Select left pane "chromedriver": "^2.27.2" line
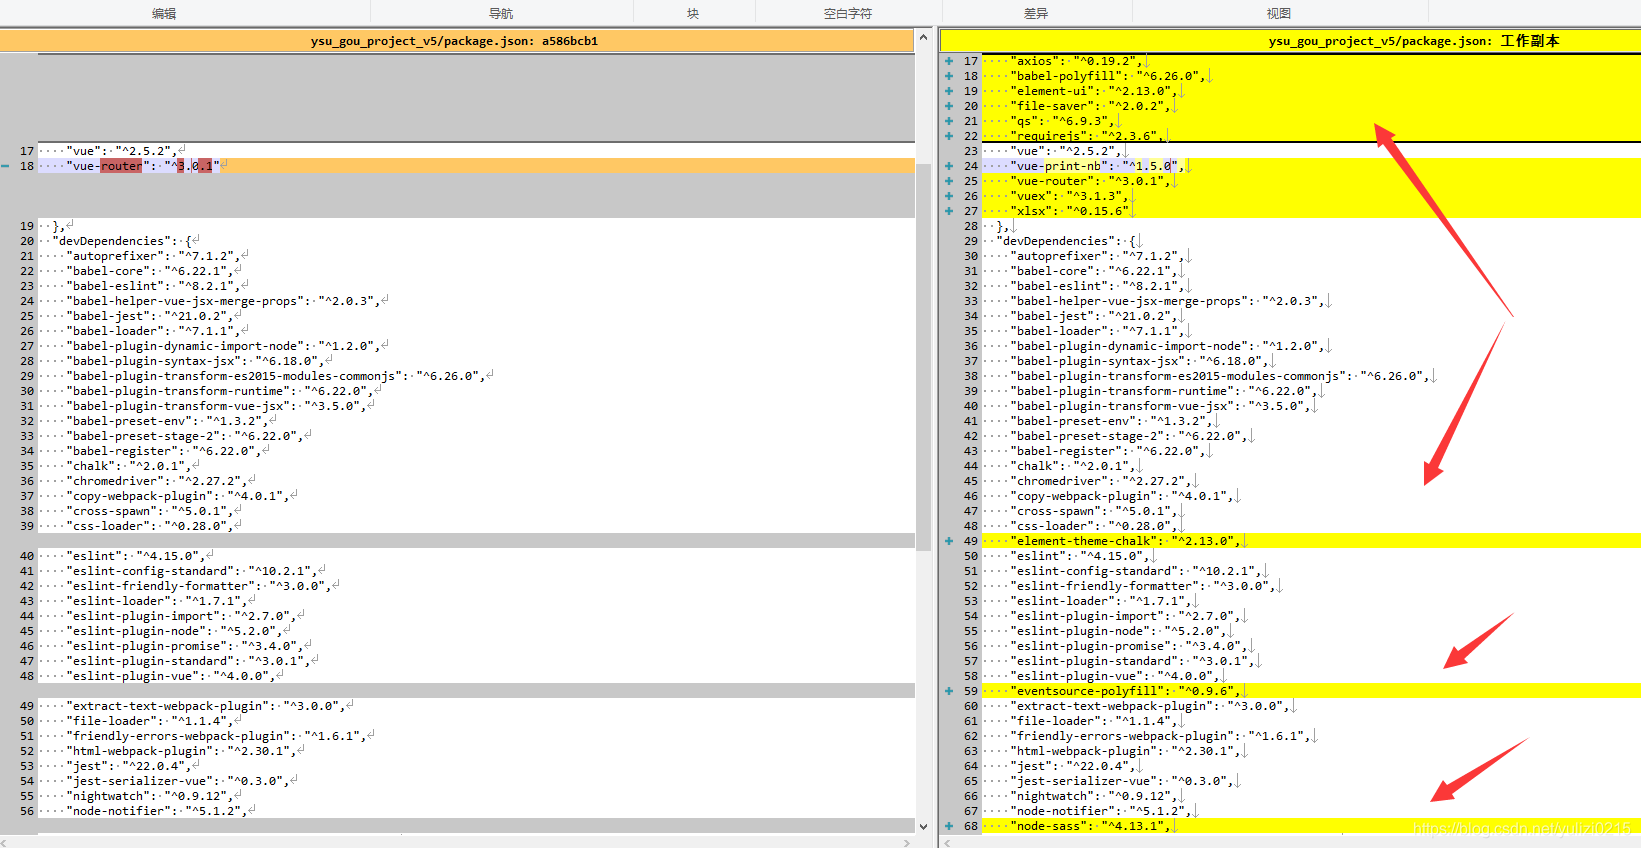The image size is (1641, 848). pos(476,481)
